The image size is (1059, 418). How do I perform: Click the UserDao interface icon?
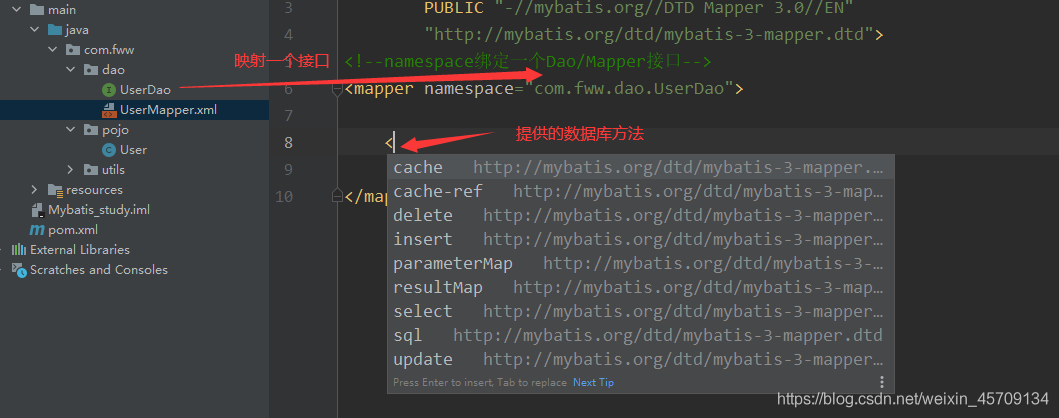coord(109,90)
